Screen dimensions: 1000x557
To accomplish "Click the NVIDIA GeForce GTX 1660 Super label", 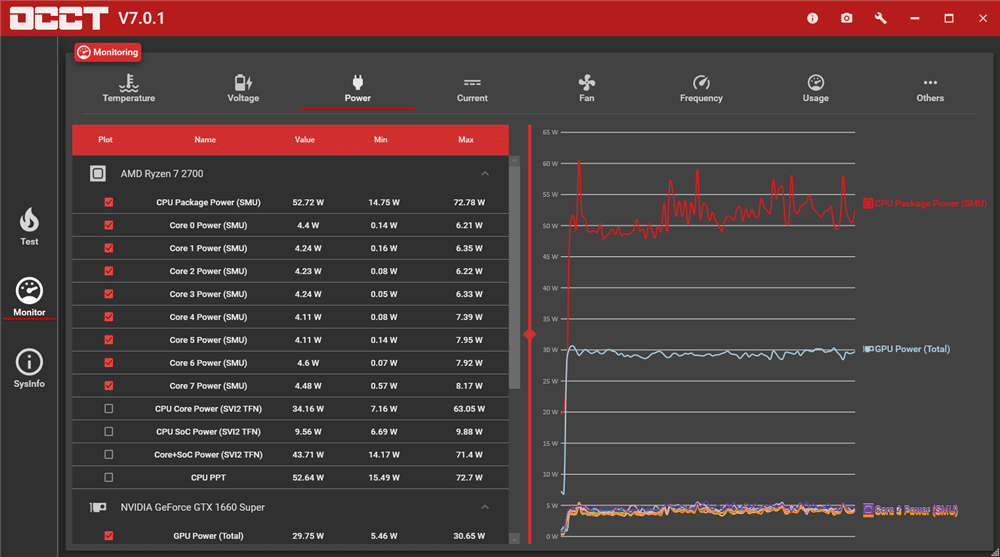I will tap(193, 507).
